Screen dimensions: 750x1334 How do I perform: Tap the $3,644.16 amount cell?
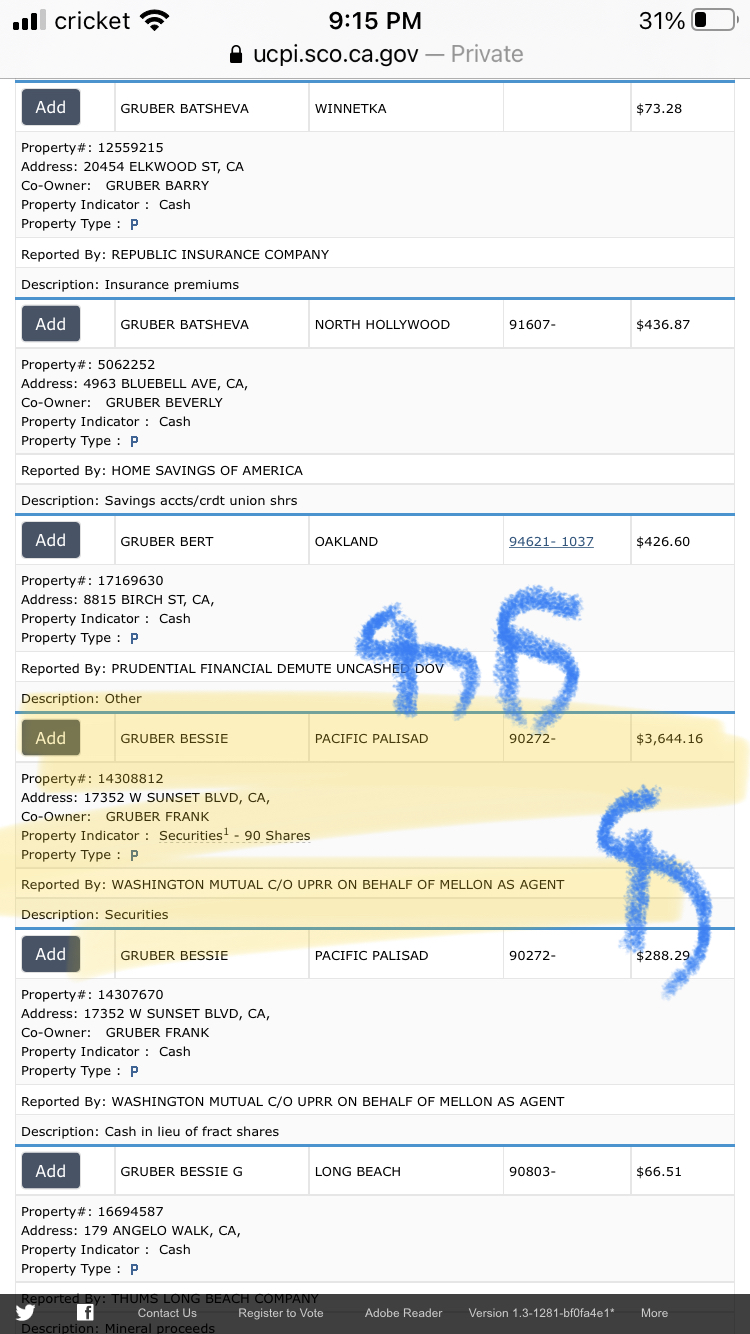tap(682, 738)
